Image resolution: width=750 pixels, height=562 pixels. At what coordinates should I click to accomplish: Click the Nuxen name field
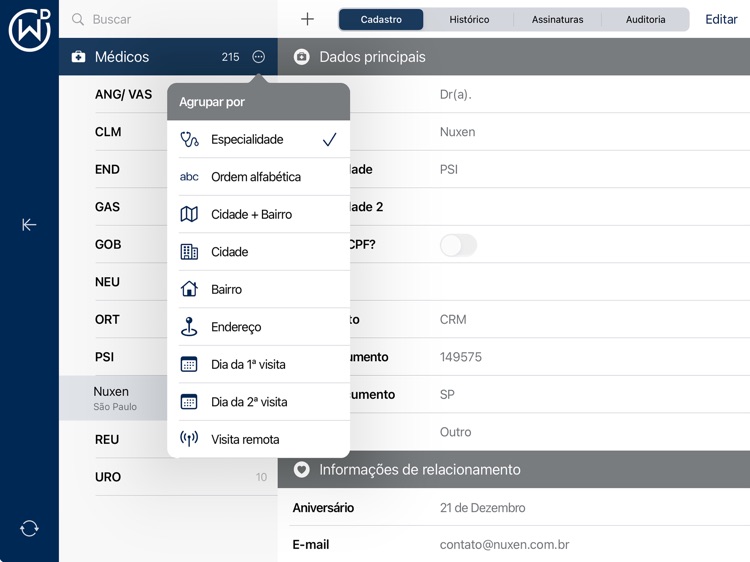[x=457, y=132]
